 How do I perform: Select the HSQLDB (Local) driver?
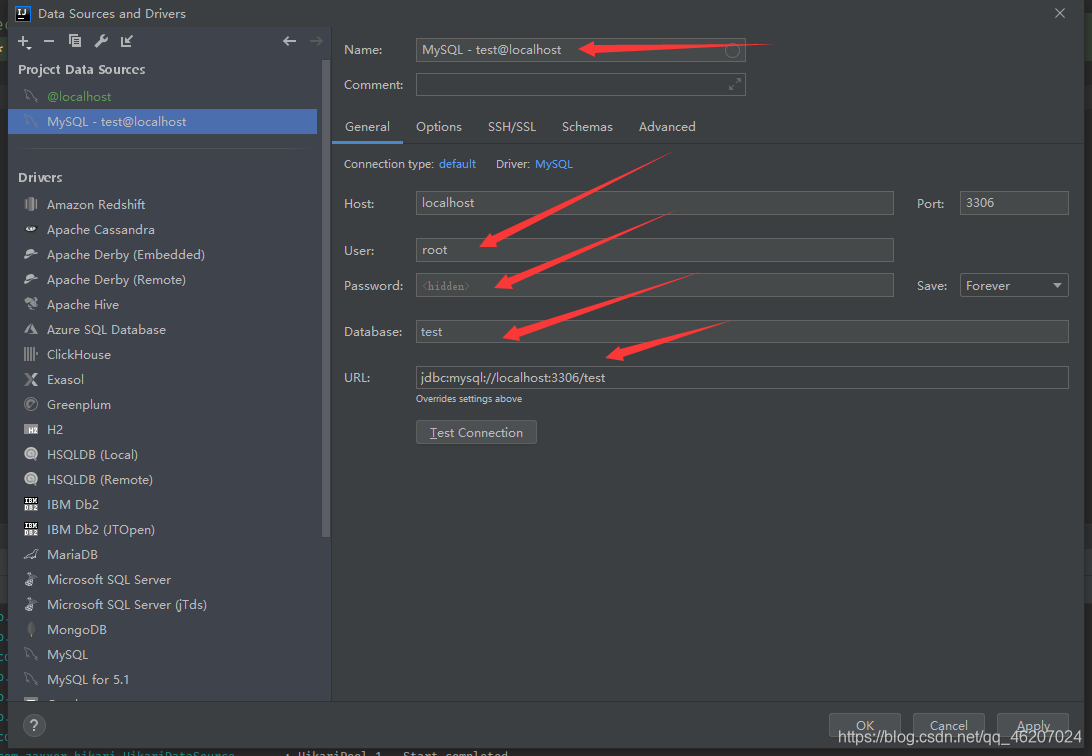[x=92, y=455]
